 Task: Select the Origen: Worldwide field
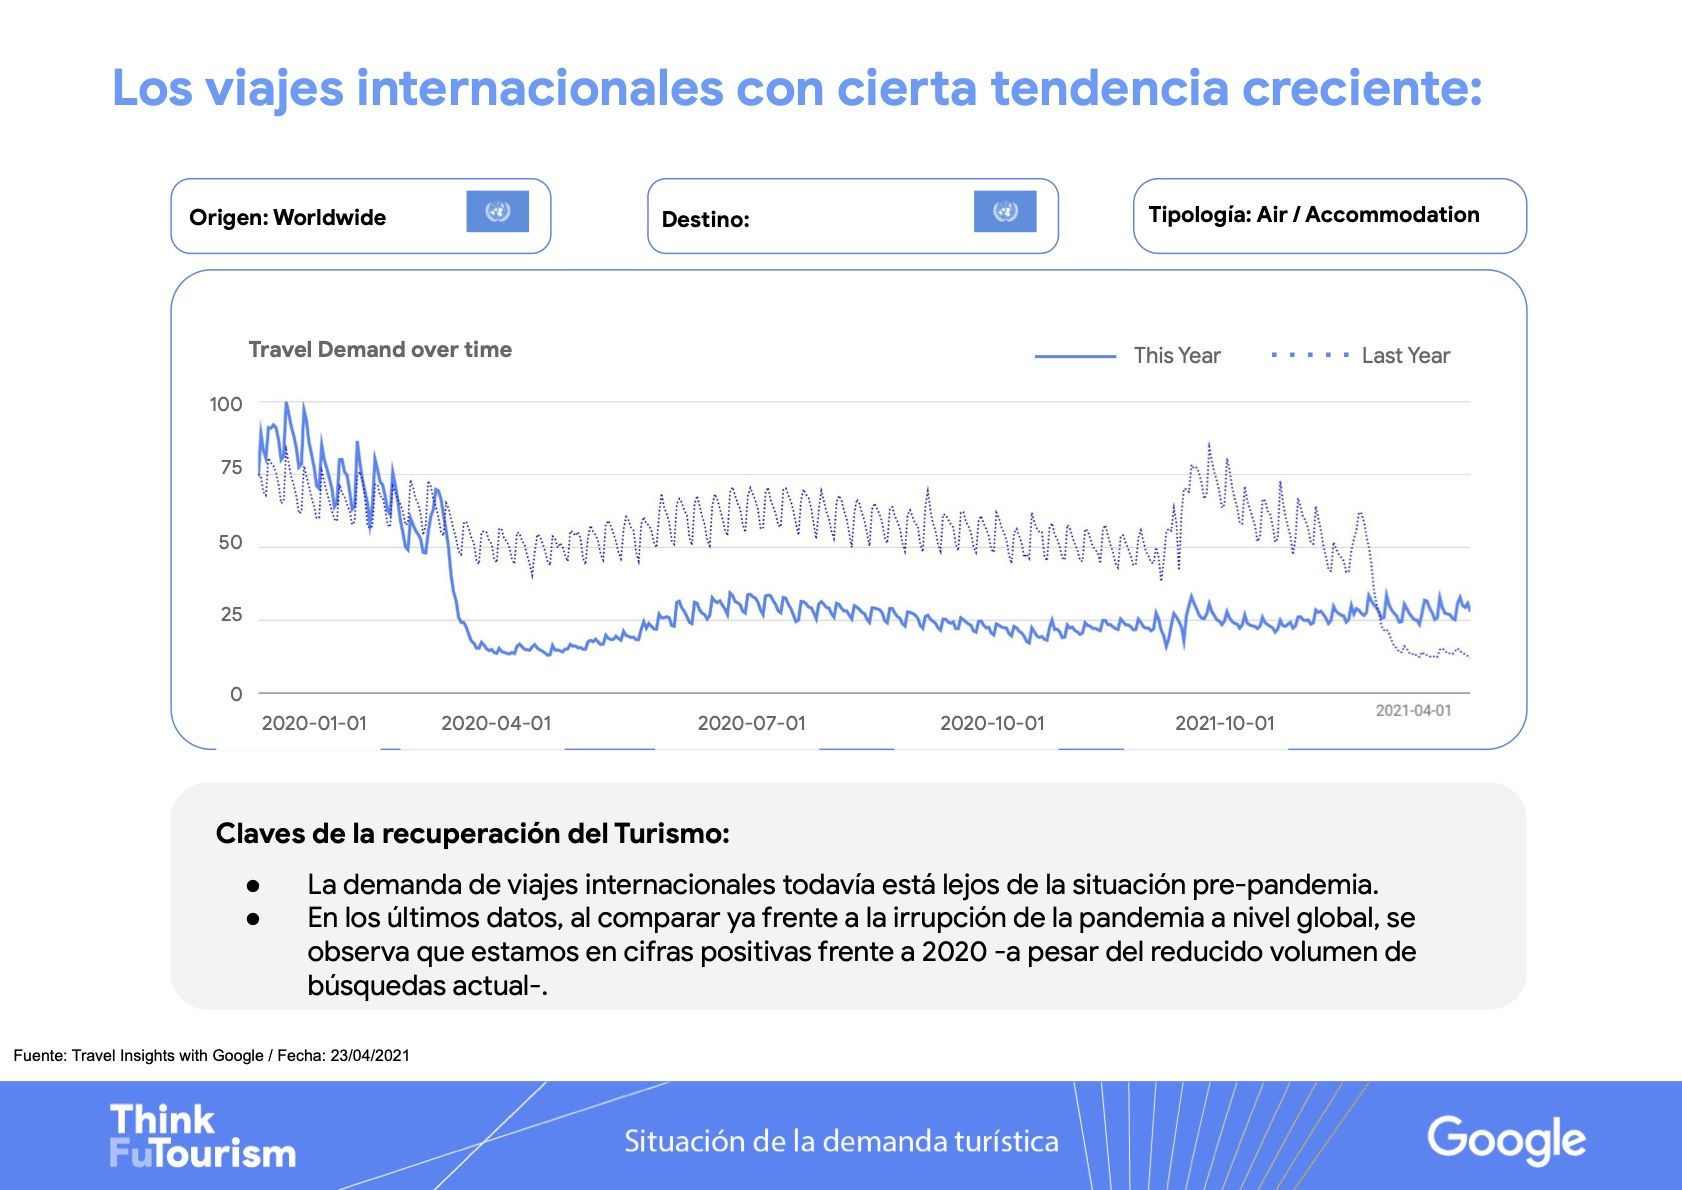[361, 216]
